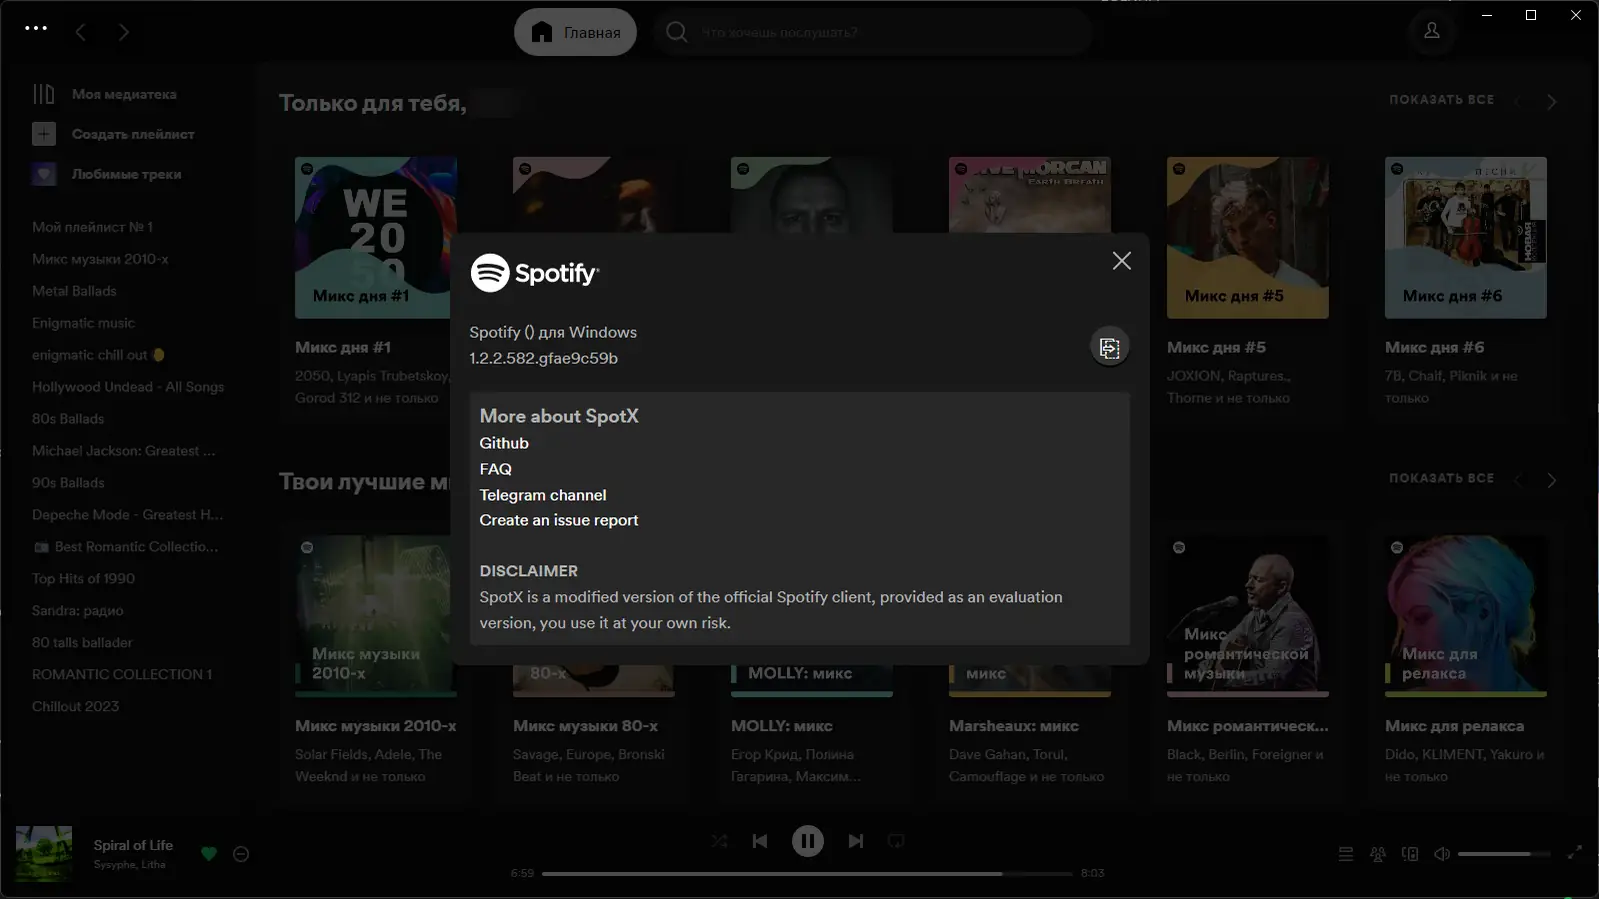The height and width of the screenshot is (899, 1599).
Task: Open Metal Ballads playlist
Action: click(x=74, y=291)
